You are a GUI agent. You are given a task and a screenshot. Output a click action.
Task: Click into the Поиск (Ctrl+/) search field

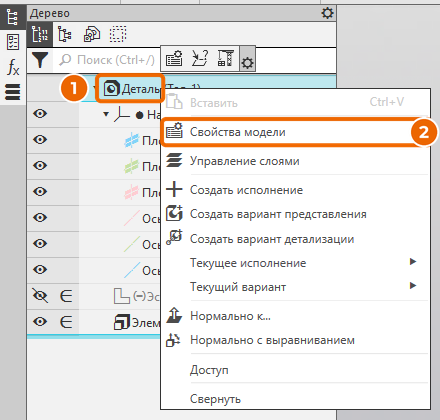point(107,60)
